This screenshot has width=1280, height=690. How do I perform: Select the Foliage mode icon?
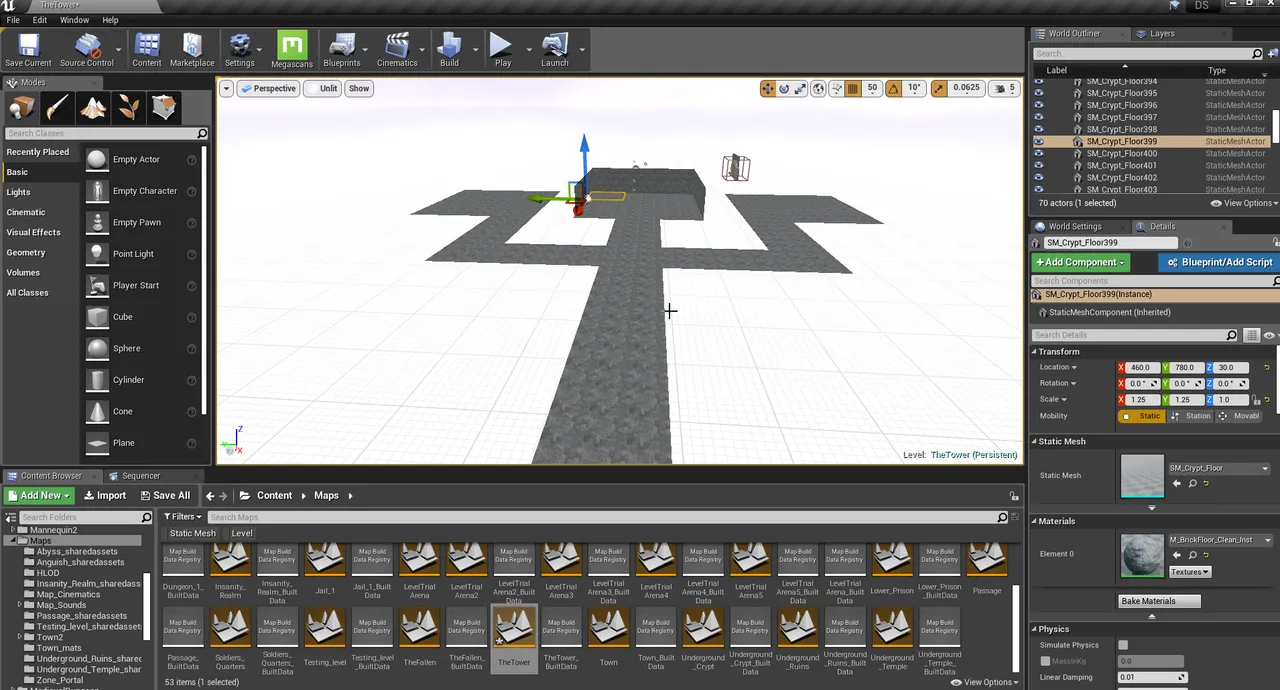pyautogui.click(x=129, y=107)
